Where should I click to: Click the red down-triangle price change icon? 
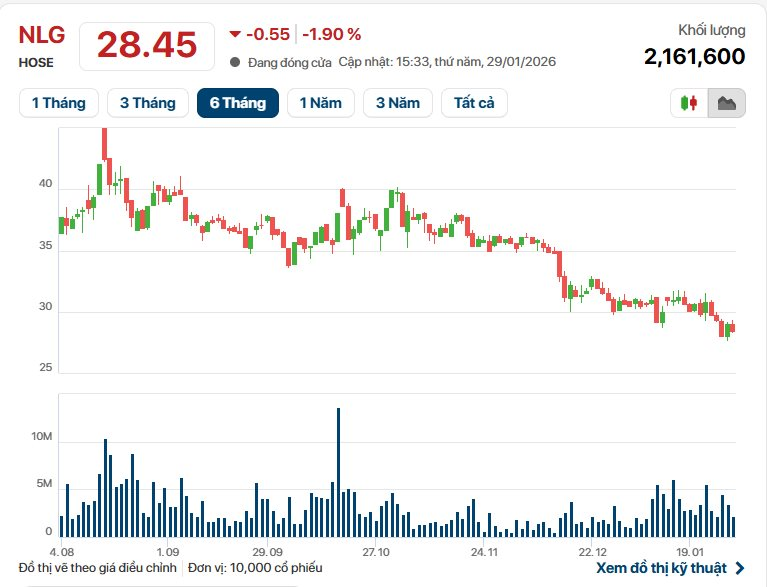coord(235,34)
